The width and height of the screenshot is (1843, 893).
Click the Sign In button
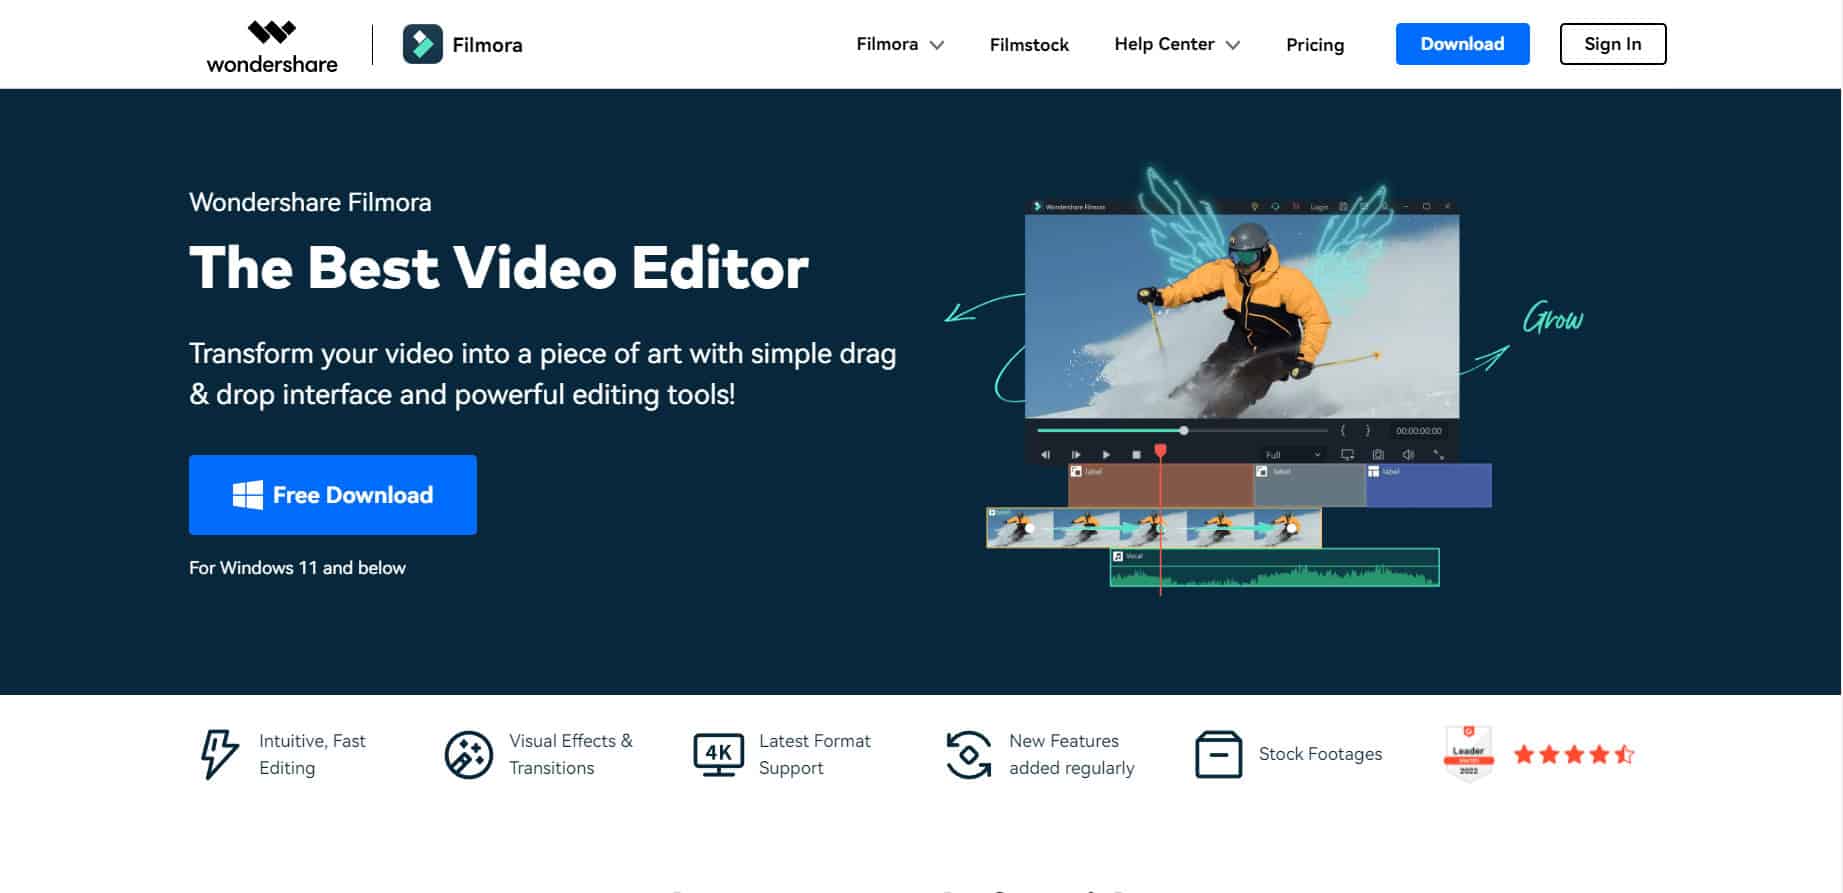coord(1612,44)
